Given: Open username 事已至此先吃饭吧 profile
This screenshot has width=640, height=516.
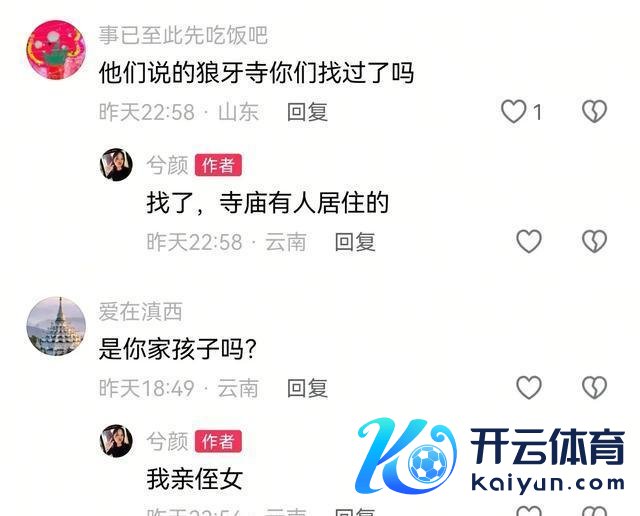Looking at the screenshot, I should click(183, 35).
